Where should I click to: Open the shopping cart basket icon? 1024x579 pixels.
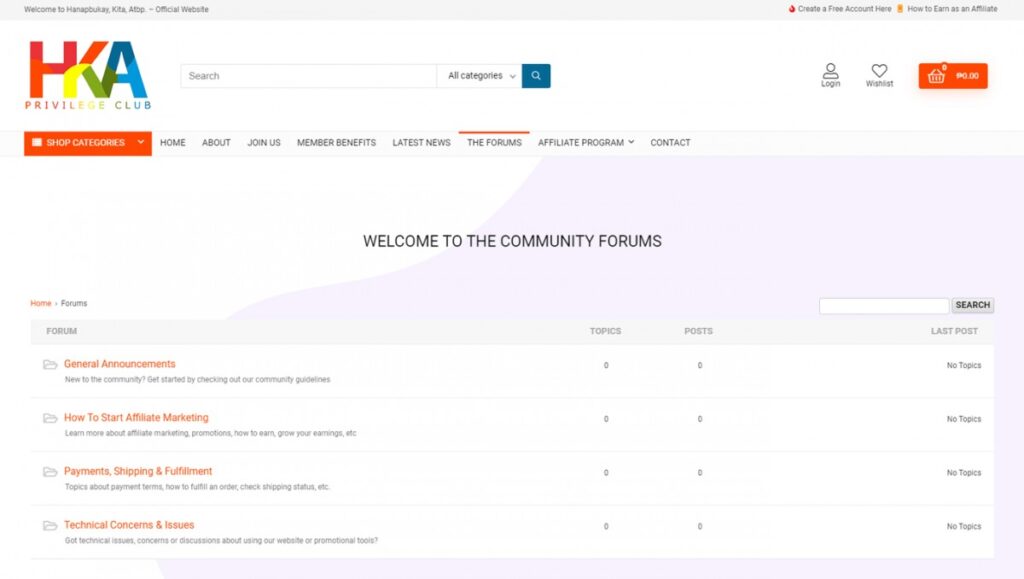(936, 76)
